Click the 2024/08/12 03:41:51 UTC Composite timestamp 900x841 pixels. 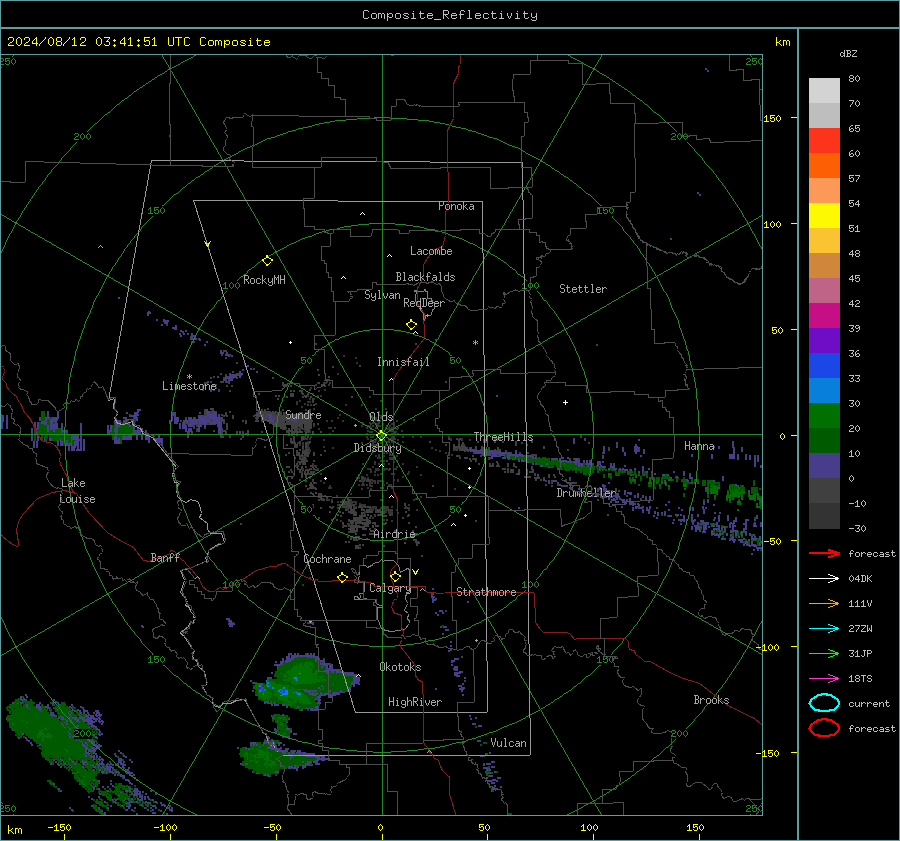pos(138,42)
